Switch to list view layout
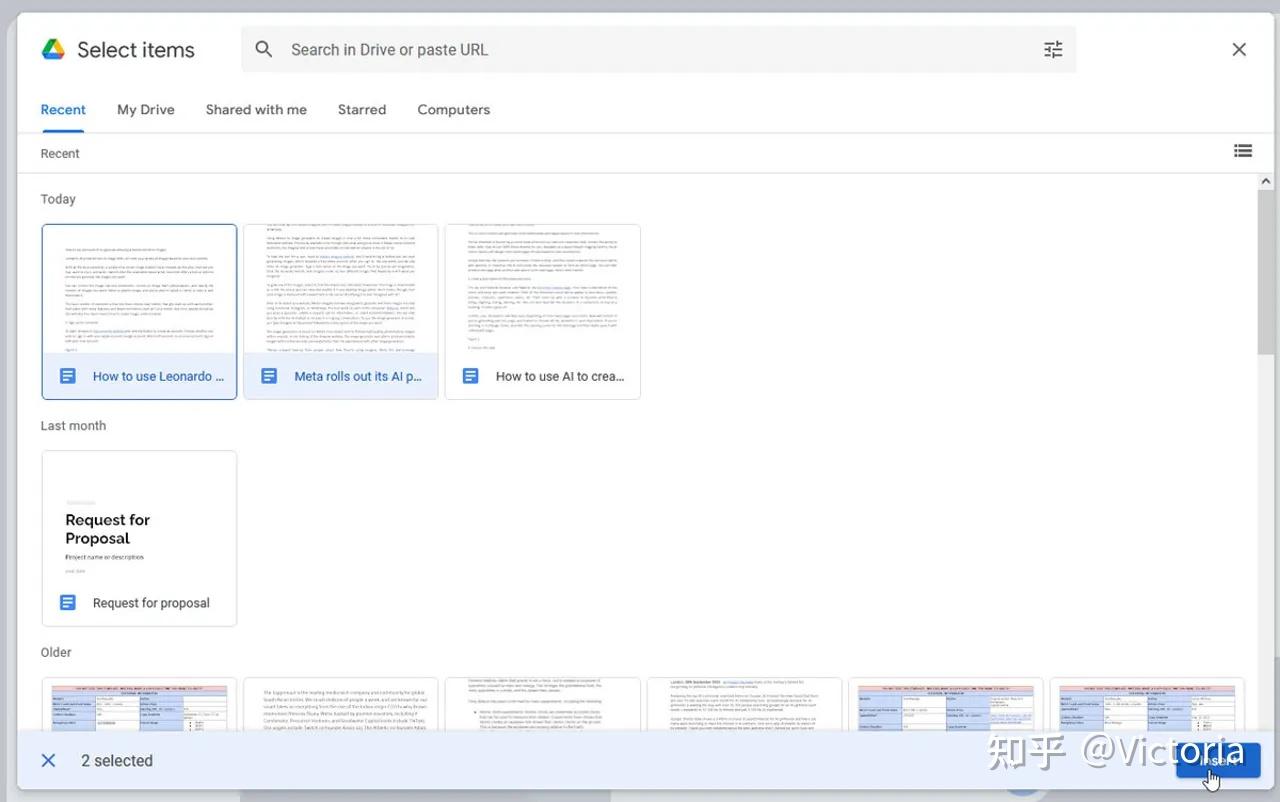The image size is (1280, 802). click(1242, 150)
